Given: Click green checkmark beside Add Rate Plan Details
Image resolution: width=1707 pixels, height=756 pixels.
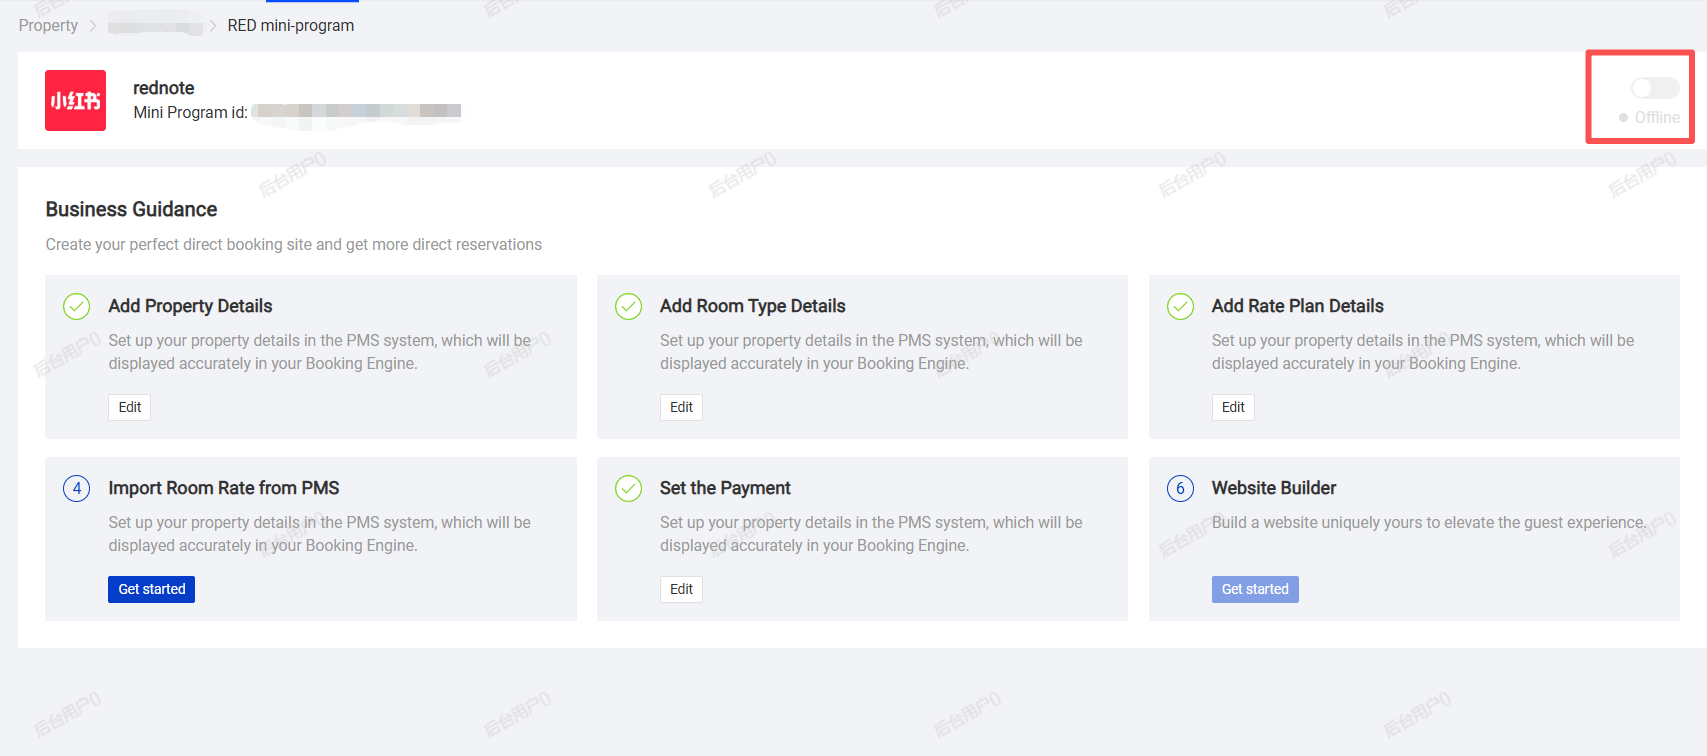Looking at the screenshot, I should point(1180,306).
